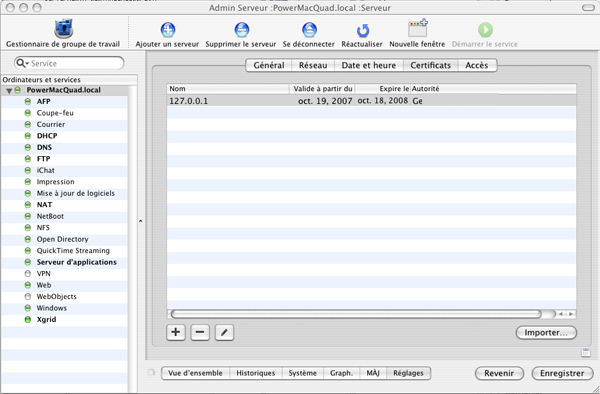The image size is (600, 394).
Task: Click Ordinateurs et services header
Action: coord(69,80)
